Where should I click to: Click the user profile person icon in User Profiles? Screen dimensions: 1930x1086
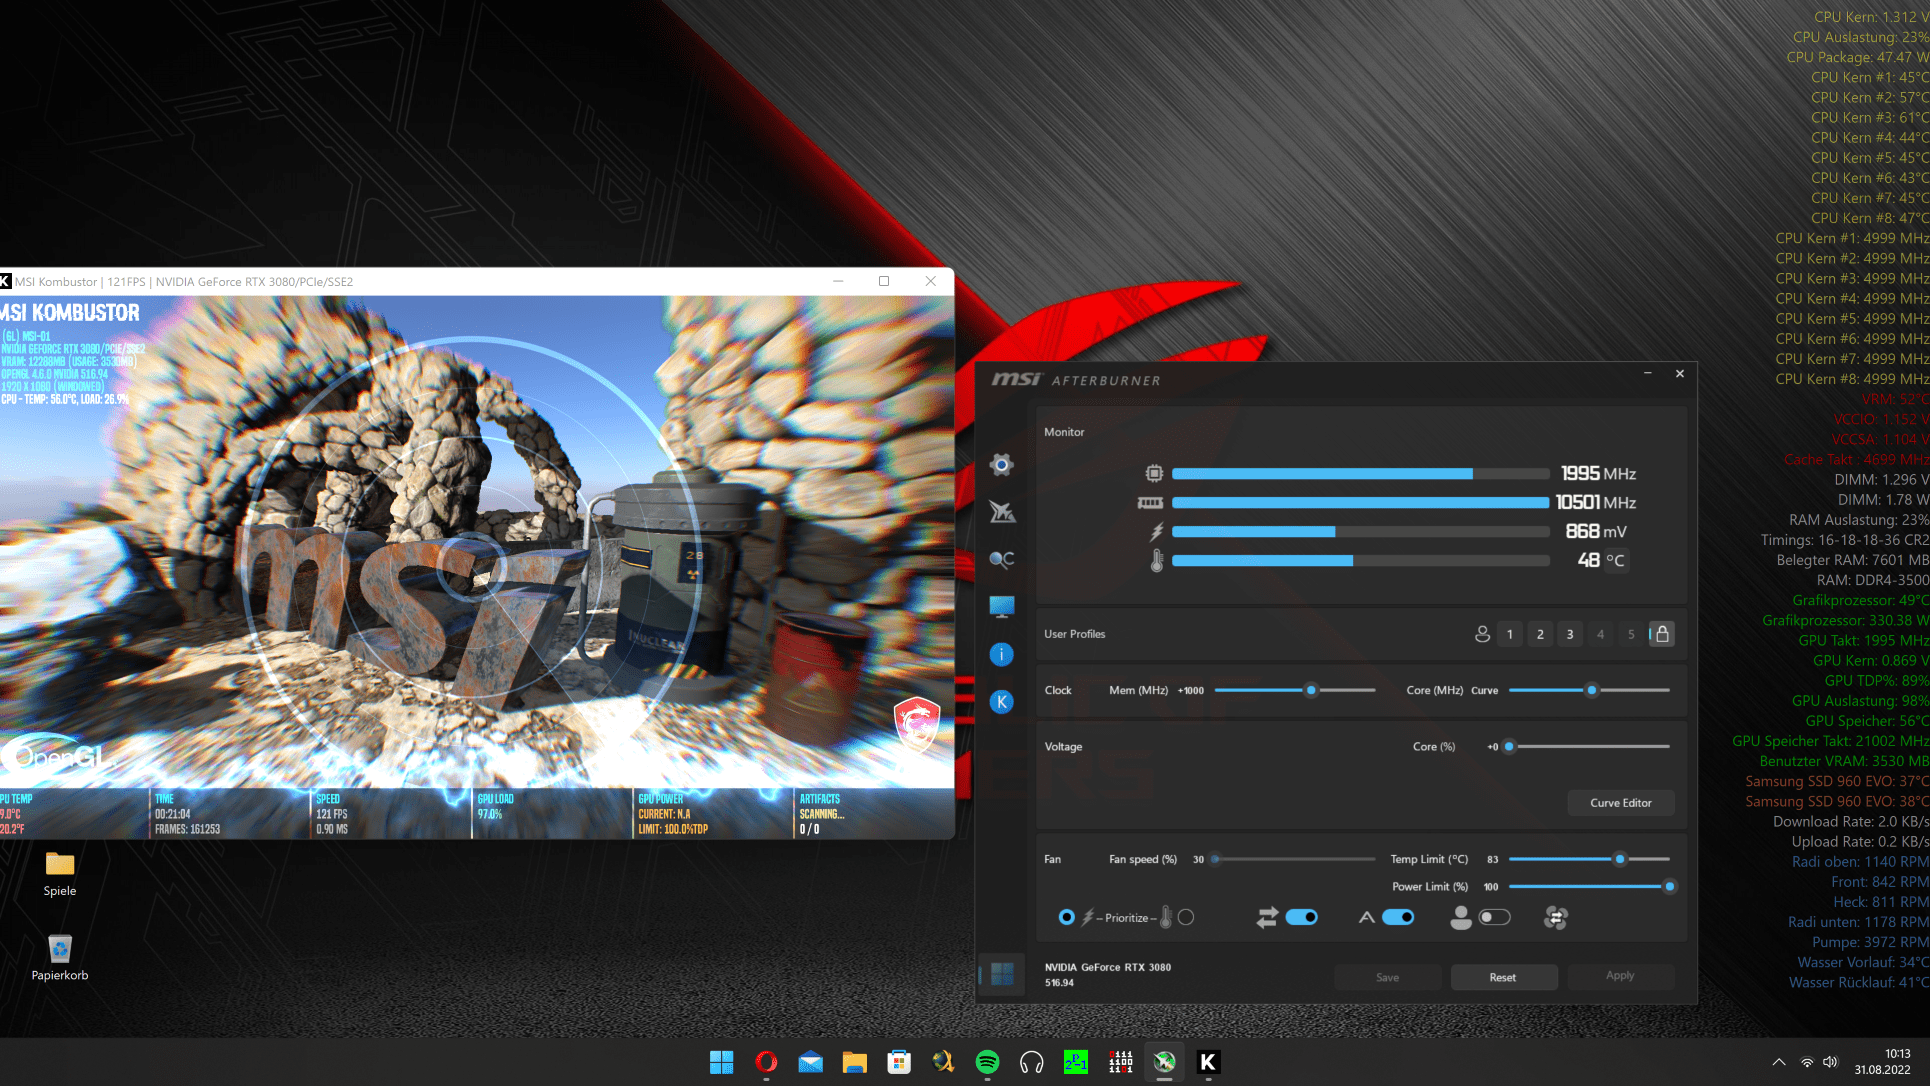click(x=1482, y=634)
